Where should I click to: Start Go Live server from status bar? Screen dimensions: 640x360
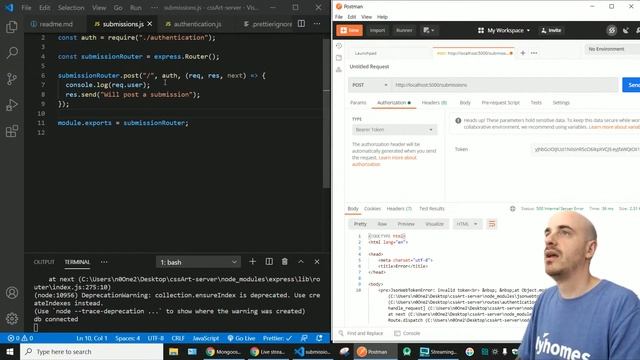click(241, 338)
